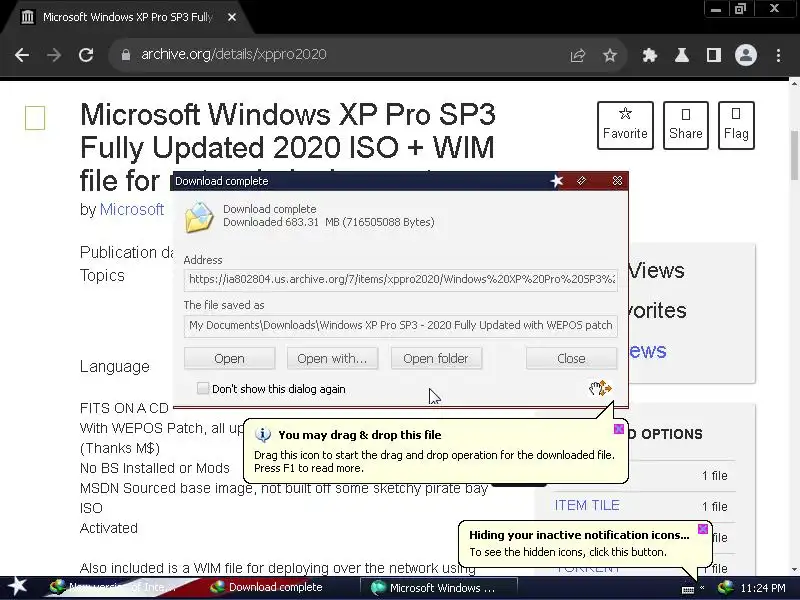This screenshot has height=600, width=800.
Task: Close the Microsoft Windows XP Pro browser tab
Action: [x=232, y=17]
